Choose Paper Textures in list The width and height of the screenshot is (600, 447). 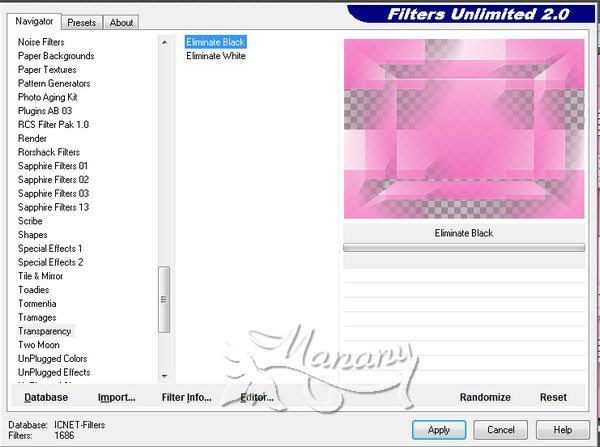point(47,70)
